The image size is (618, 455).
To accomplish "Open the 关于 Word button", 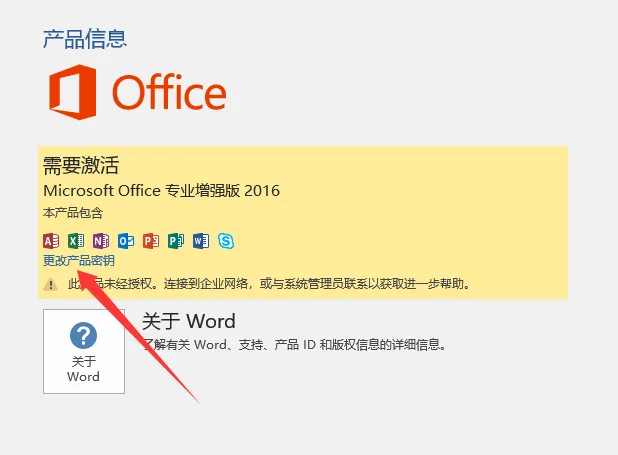I will coord(84,351).
